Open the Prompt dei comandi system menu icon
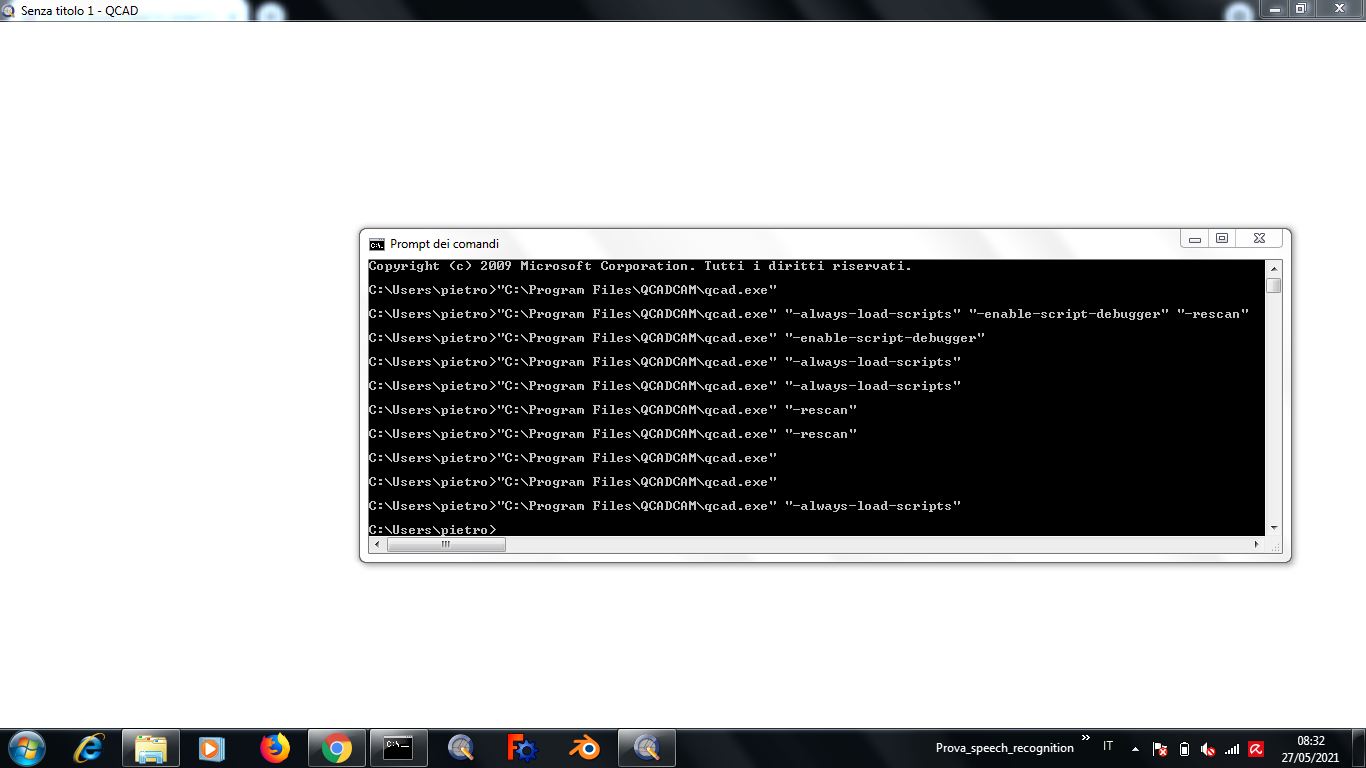1366x768 pixels. click(377, 244)
